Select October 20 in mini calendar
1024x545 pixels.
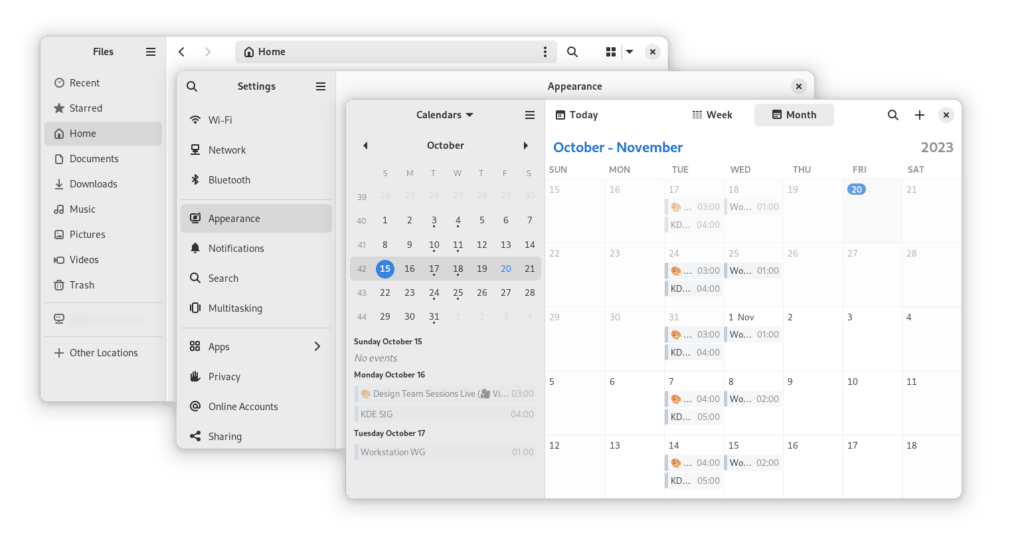tap(506, 269)
